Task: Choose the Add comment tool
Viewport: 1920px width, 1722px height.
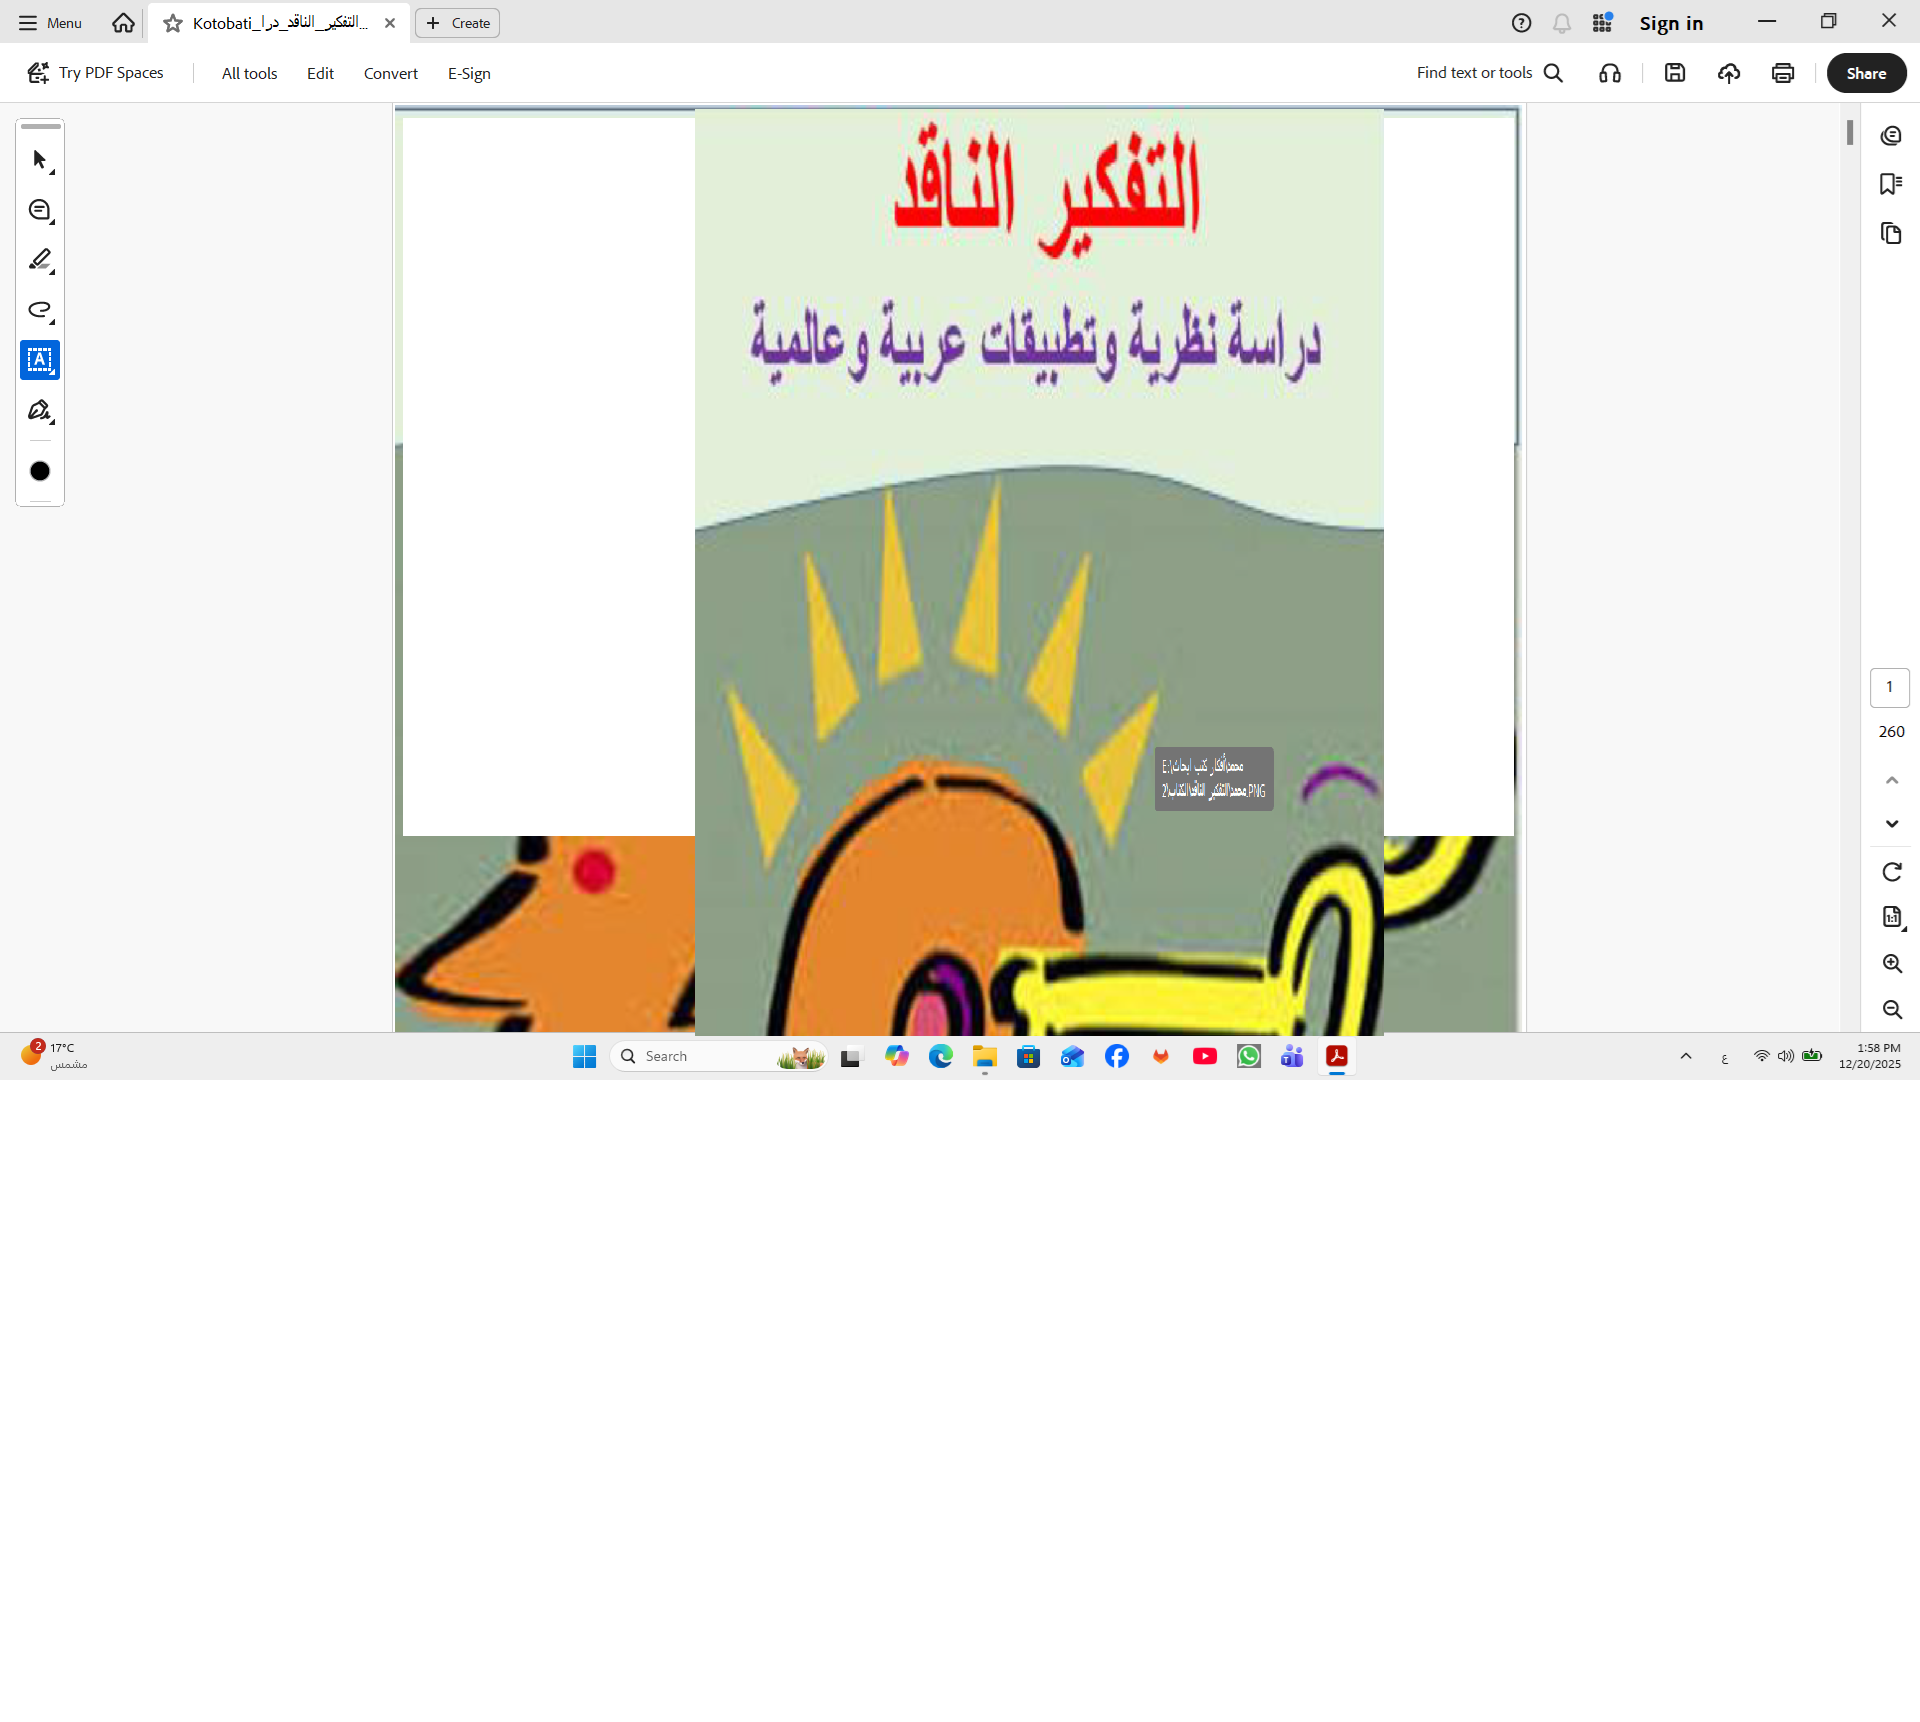Action: pos(40,211)
